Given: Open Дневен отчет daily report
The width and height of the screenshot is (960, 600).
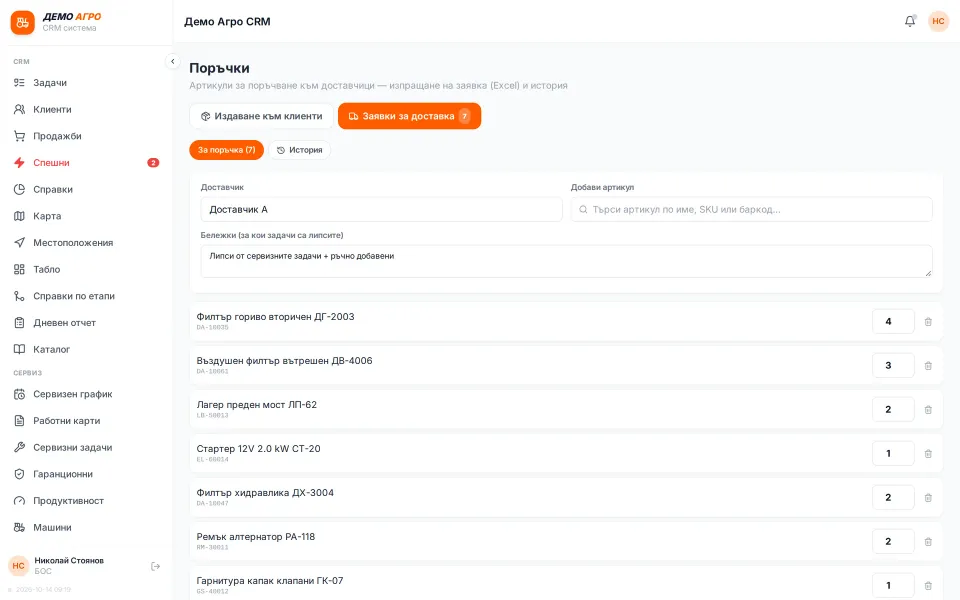Looking at the screenshot, I should tap(86, 323).
